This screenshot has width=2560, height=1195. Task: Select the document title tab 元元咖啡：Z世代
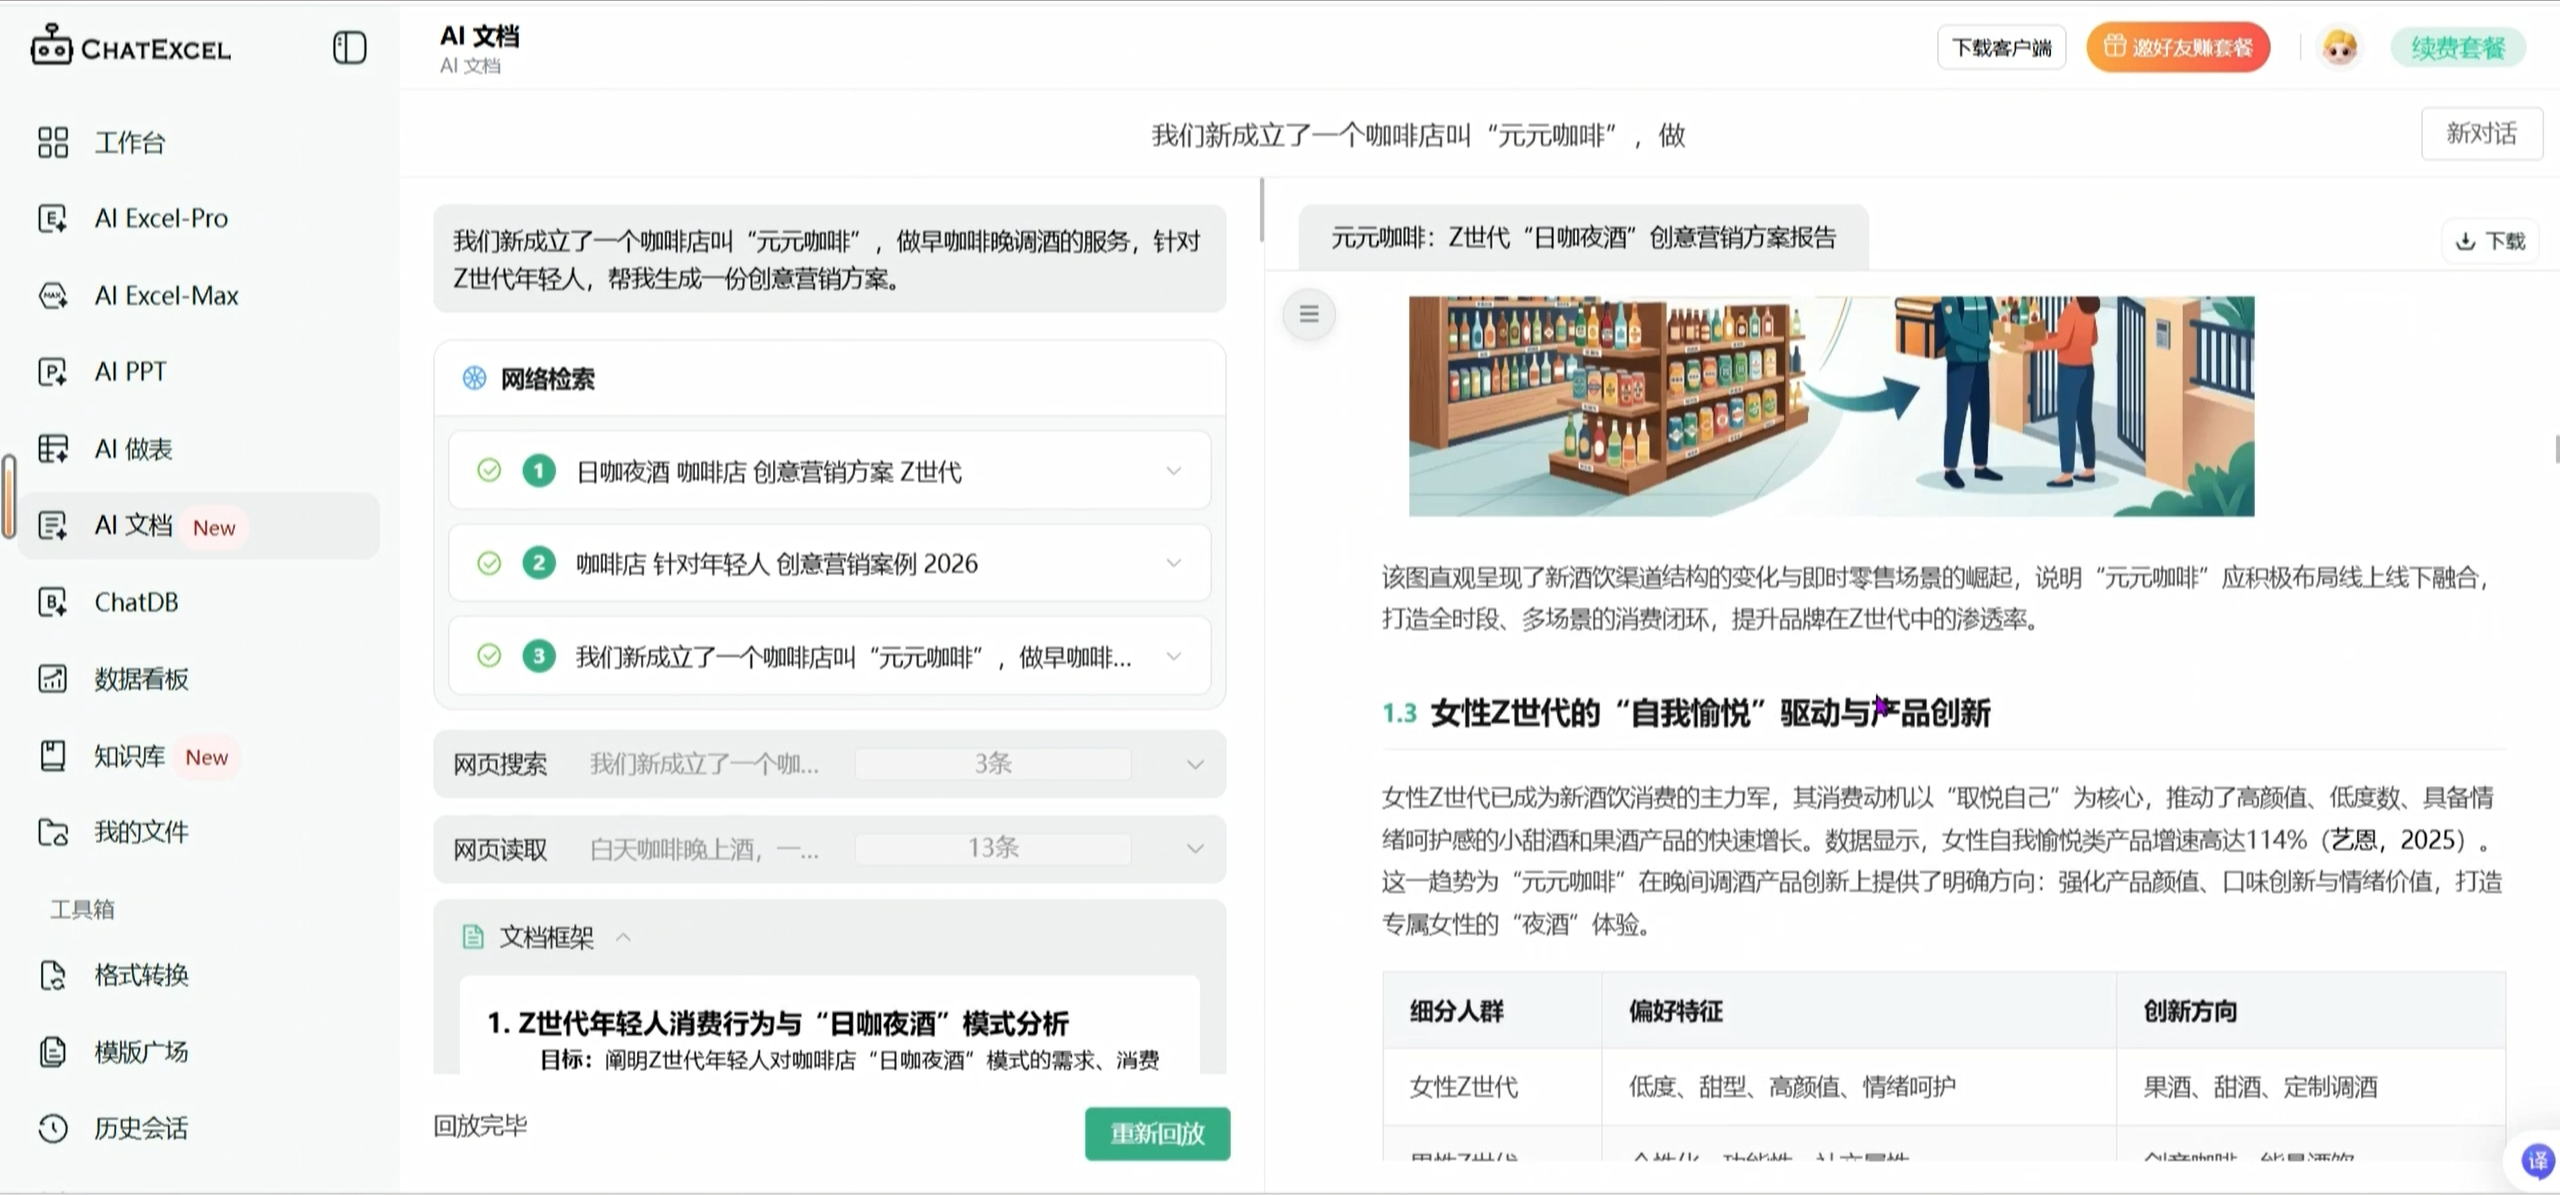[1583, 238]
